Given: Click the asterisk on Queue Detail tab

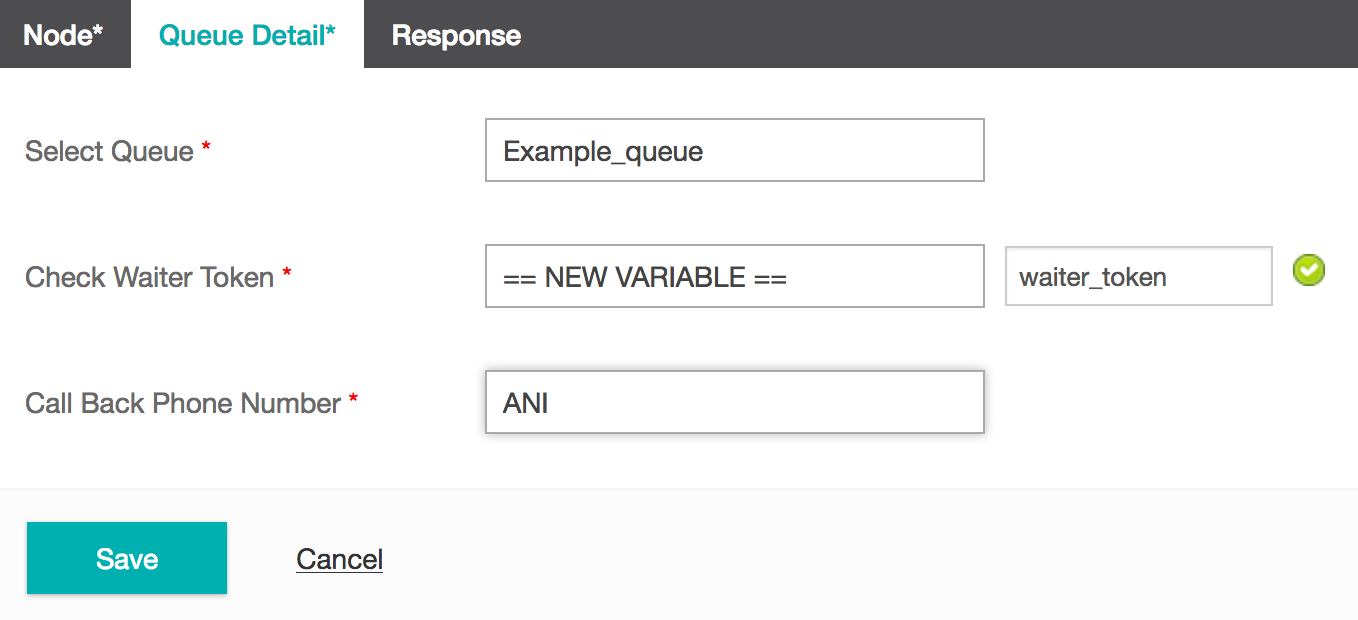Looking at the screenshot, I should pos(330,30).
